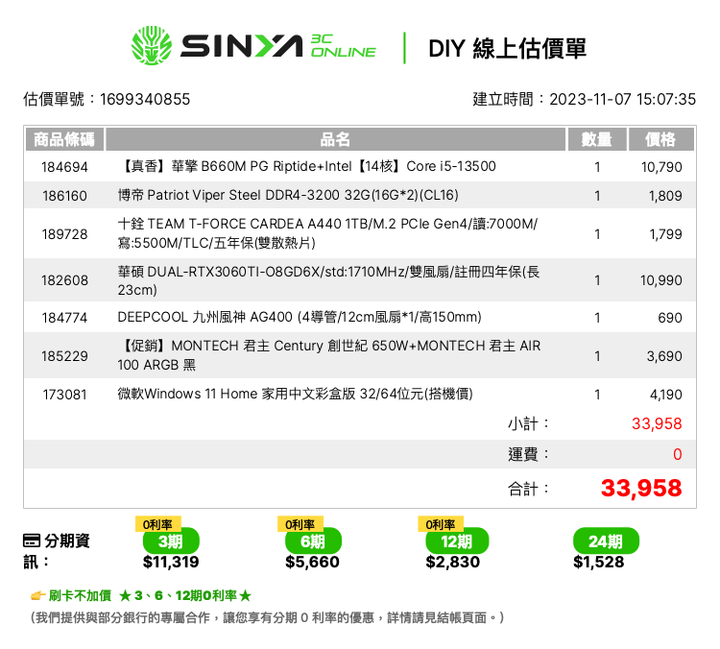Click the $11,319 installment amount
This screenshot has height=649, width=720.
coord(171,562)
